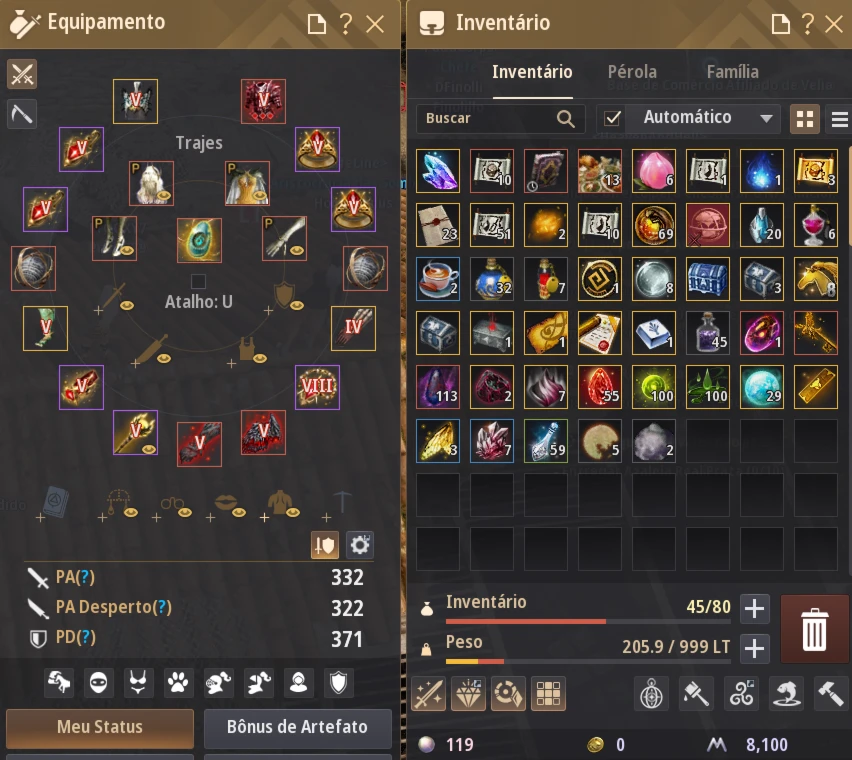Image resolution: width=852 pixels, height=760 pixels.
Task: Select the crossed swords combat gear icon
Action: [x=22, y=74]
